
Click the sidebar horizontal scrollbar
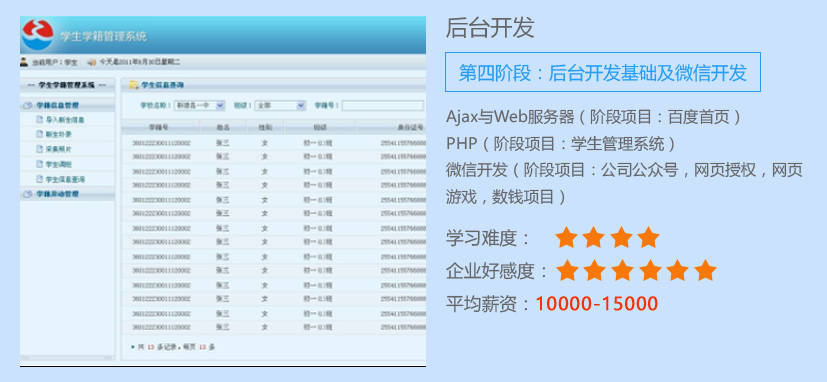coord(68,358)
